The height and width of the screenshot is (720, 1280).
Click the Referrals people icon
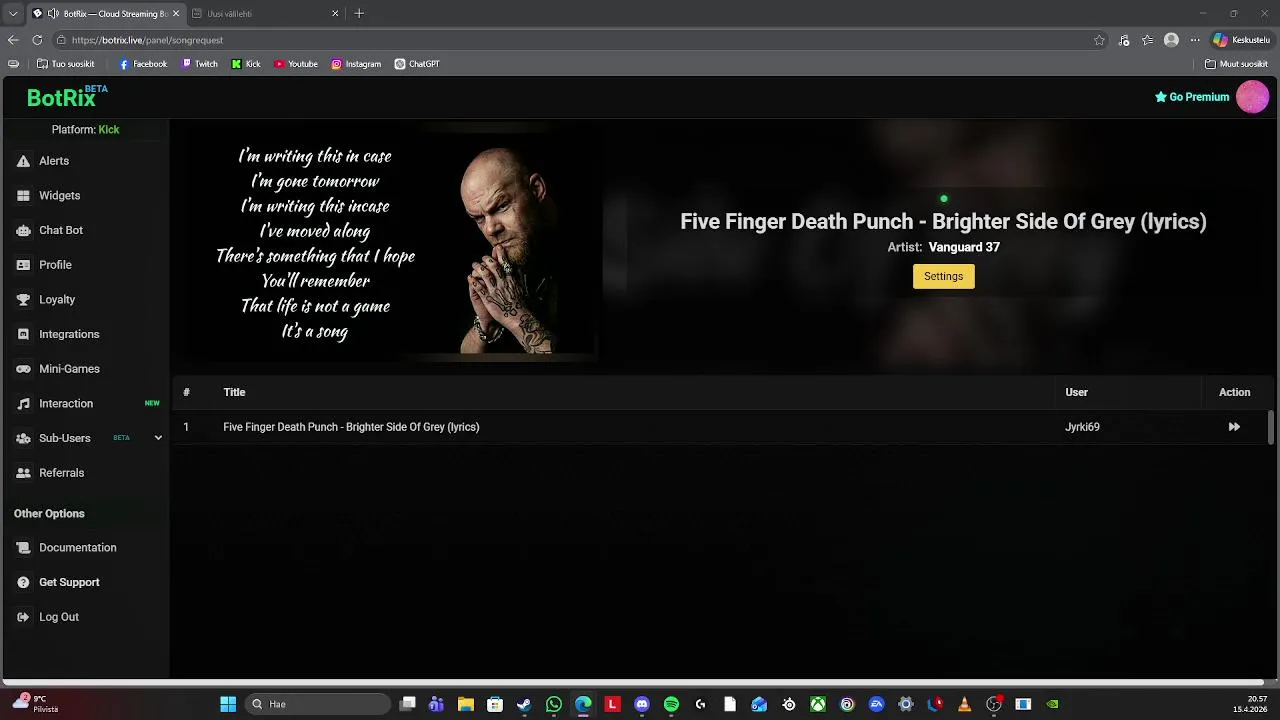[x=23, y=473]
